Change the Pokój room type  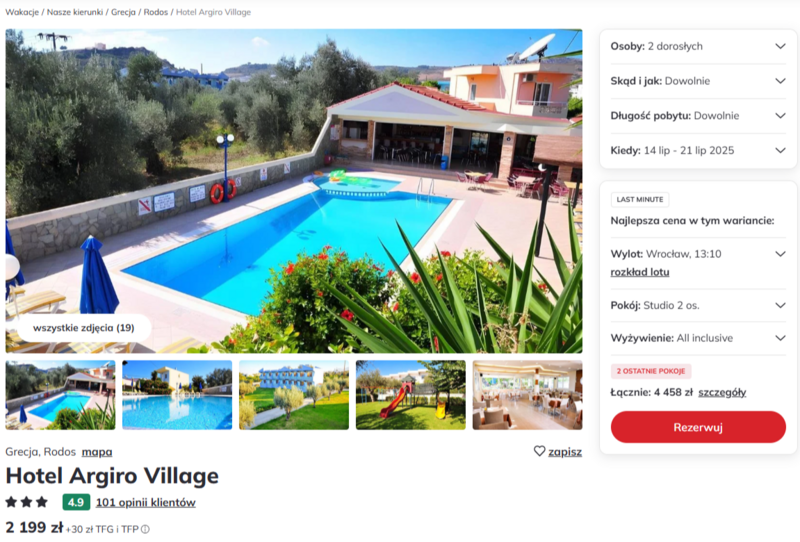pos(698,306)
